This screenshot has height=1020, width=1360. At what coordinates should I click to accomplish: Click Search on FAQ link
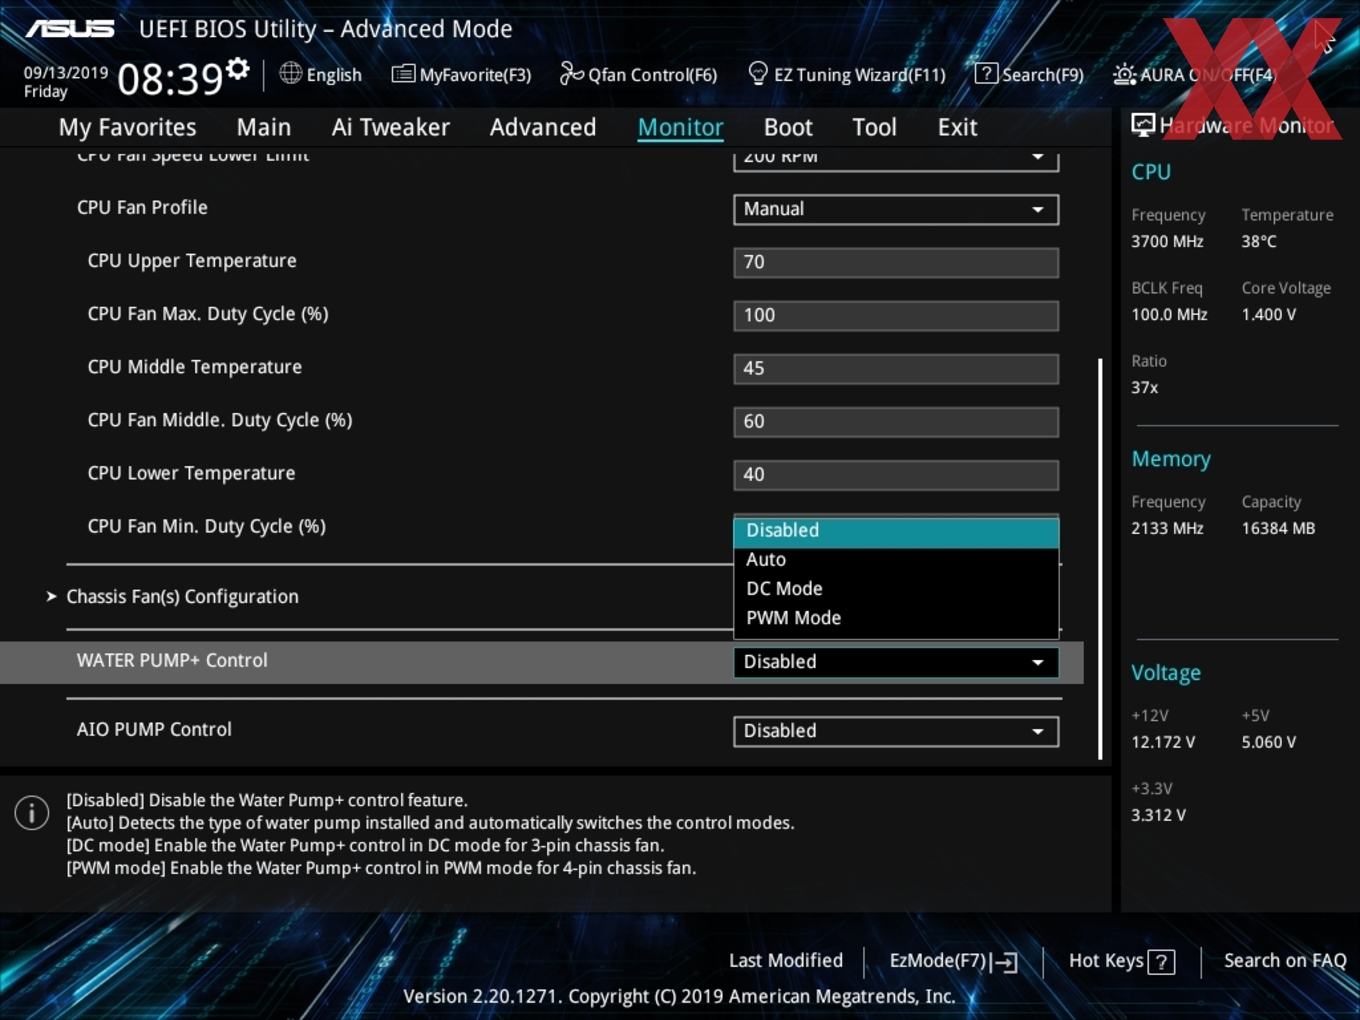pyautogui.click(x=1285, y=961)
